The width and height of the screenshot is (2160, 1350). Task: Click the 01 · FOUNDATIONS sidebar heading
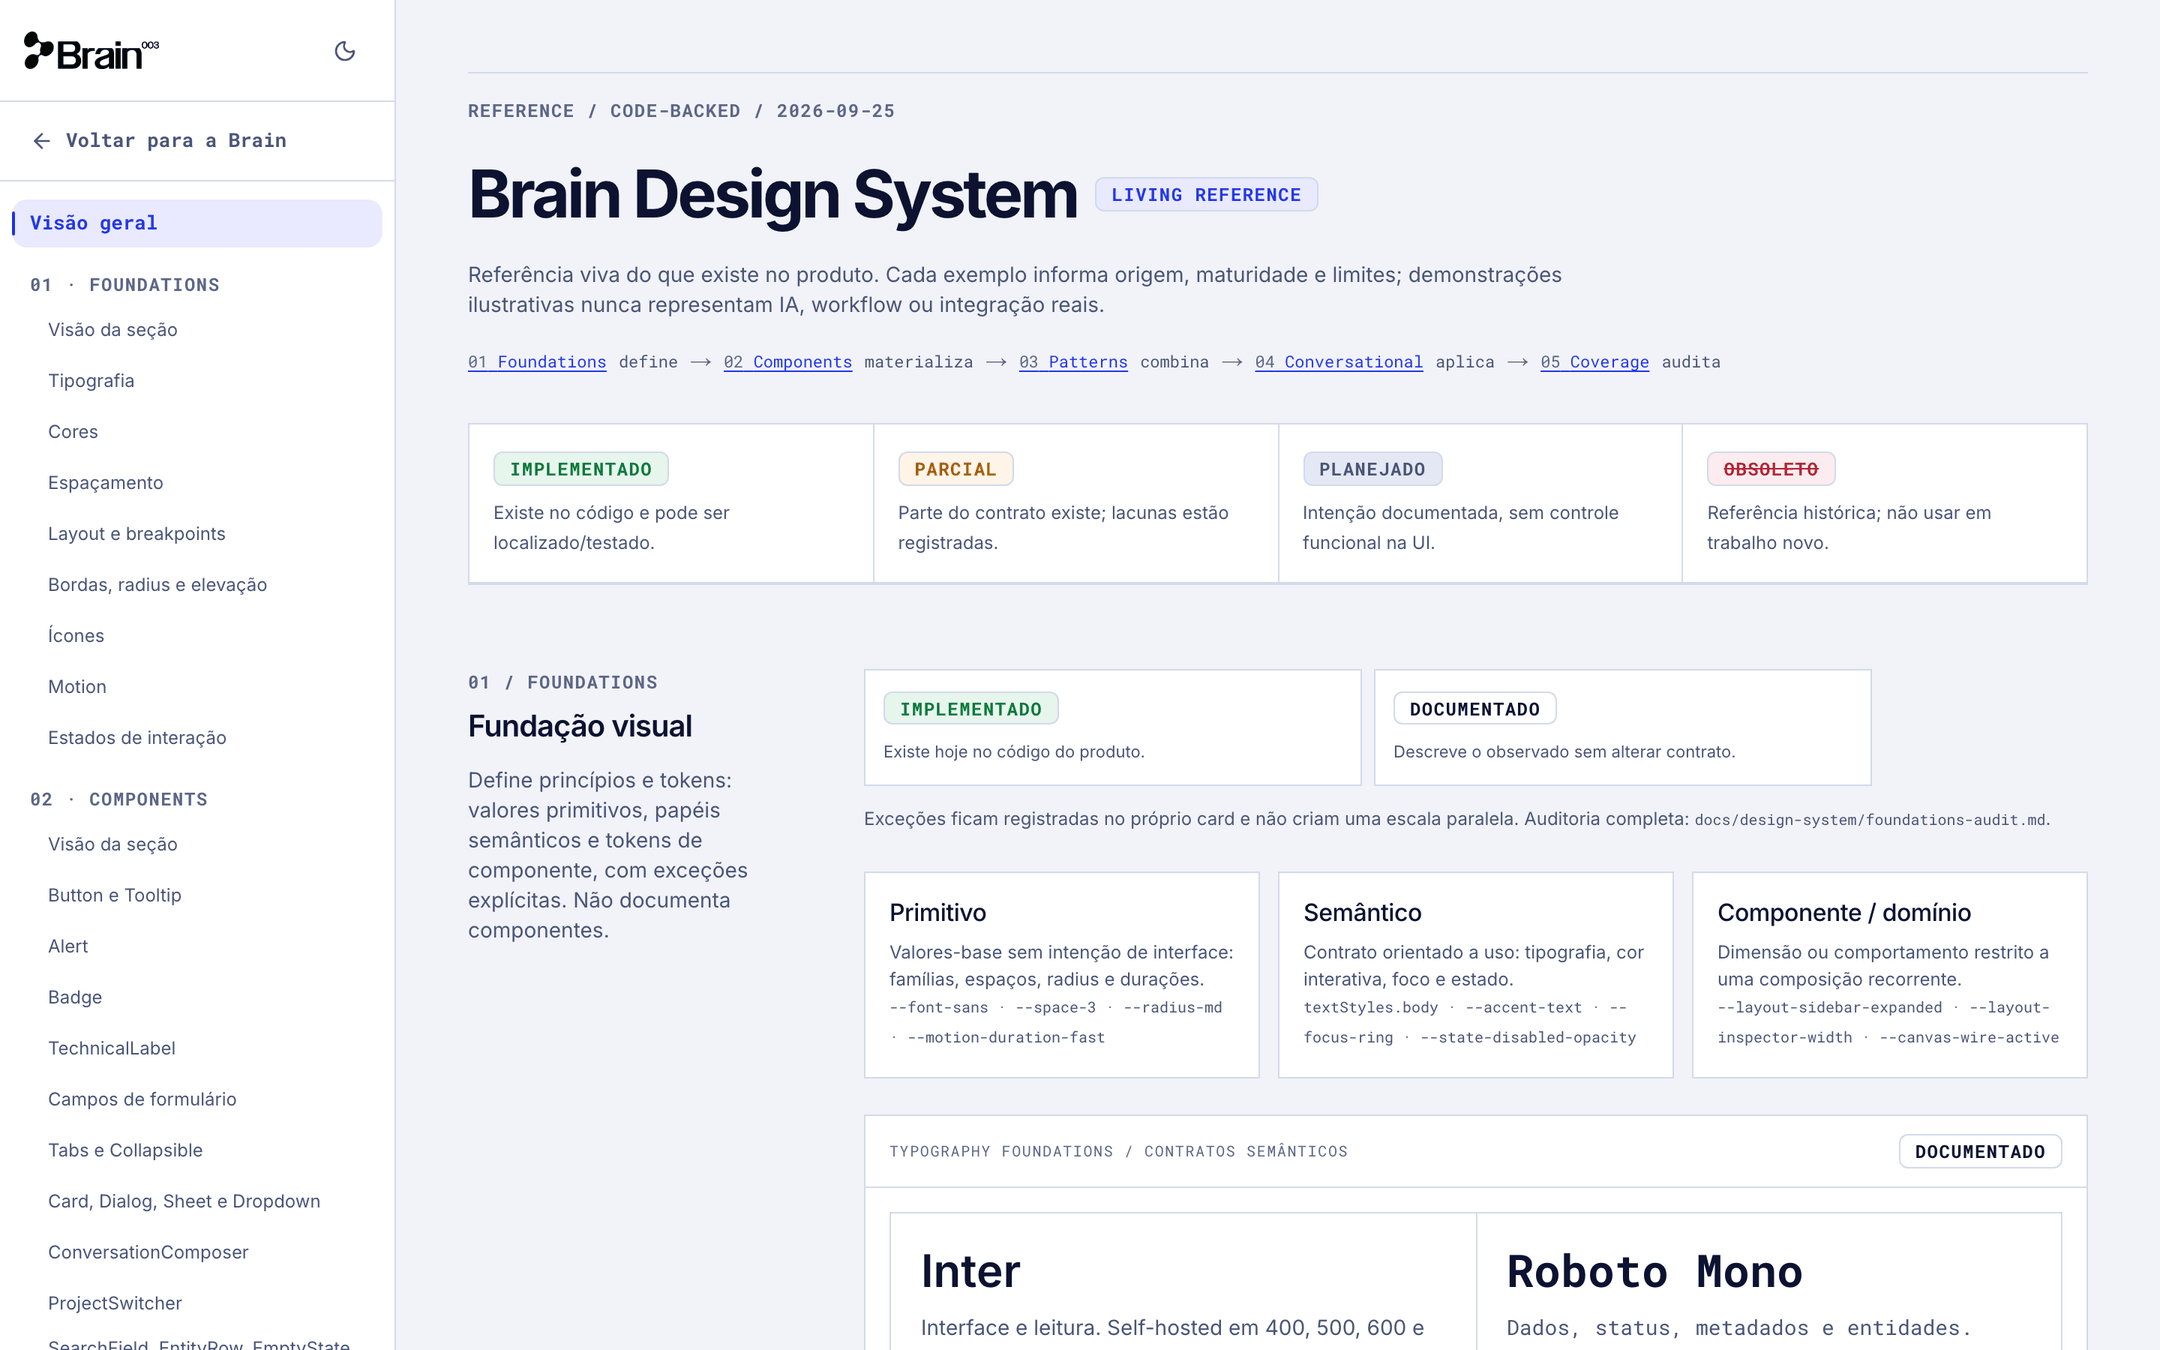[125, 285]
